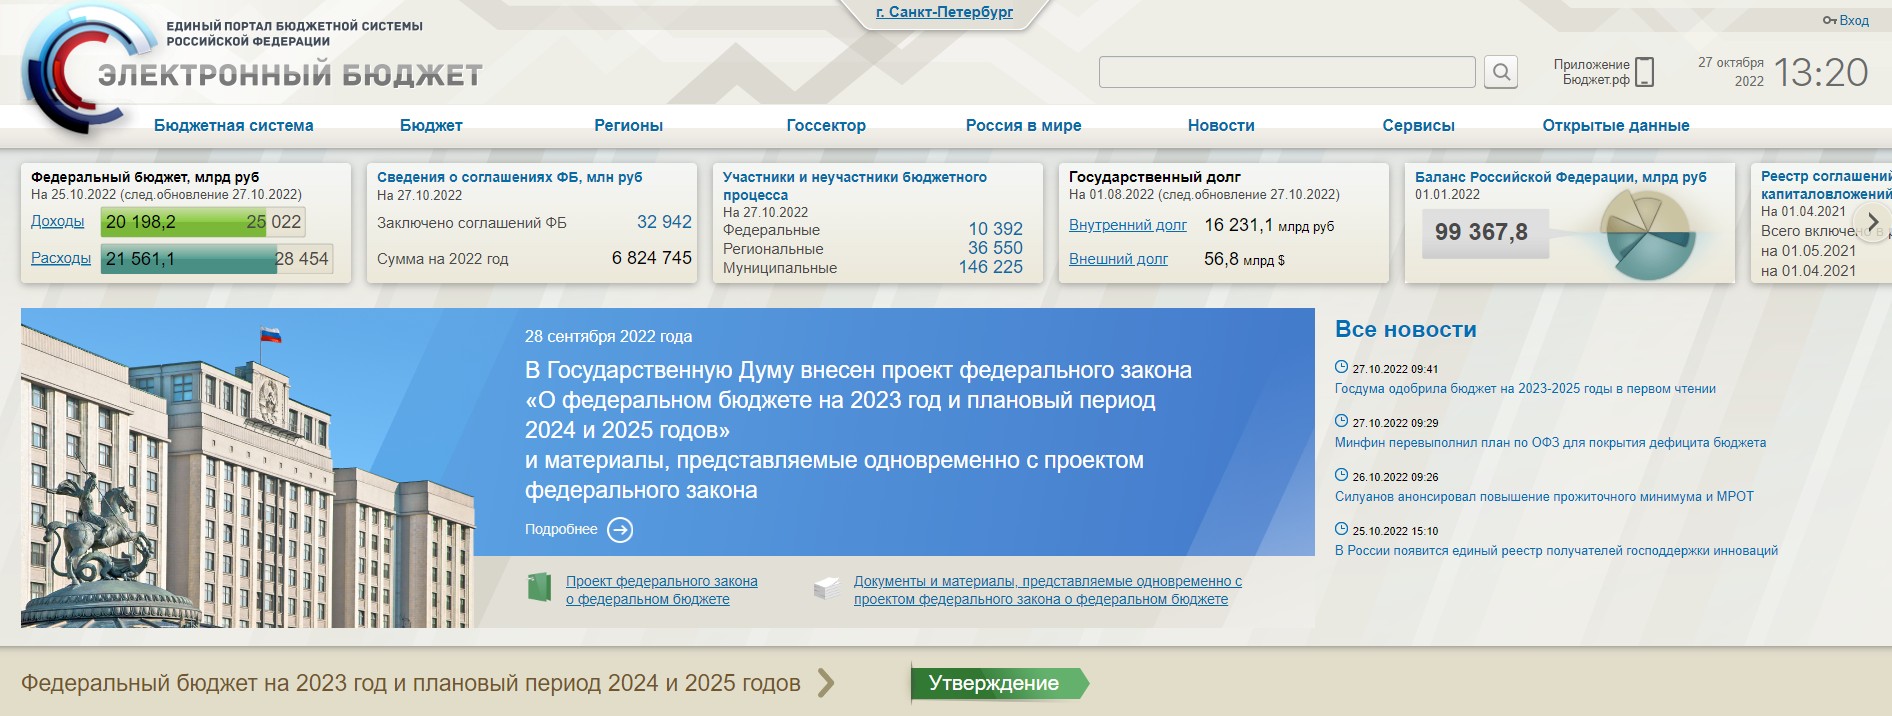
Task: Click the State Duma building banner image
Action: (247, 468)
